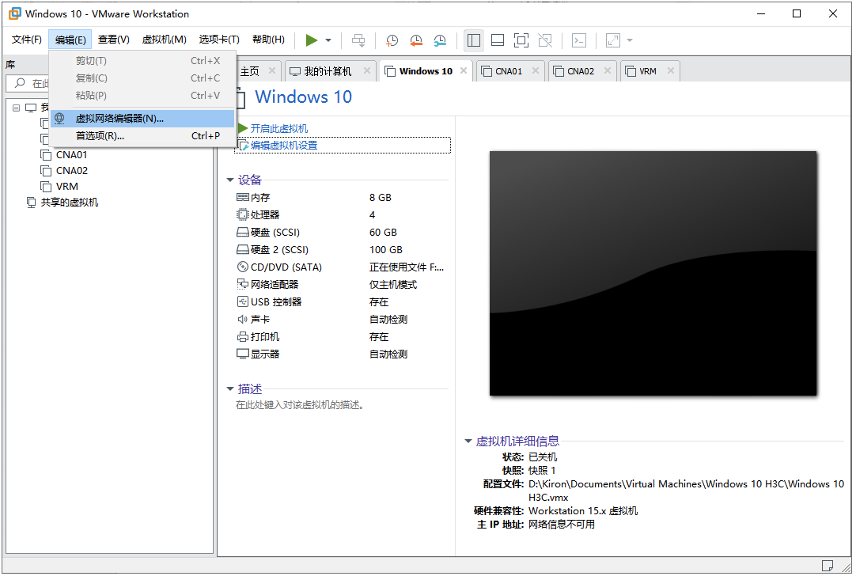Close the 我的计算机 tab
Screen dimensions: 856x576
[x=367, y=70]
